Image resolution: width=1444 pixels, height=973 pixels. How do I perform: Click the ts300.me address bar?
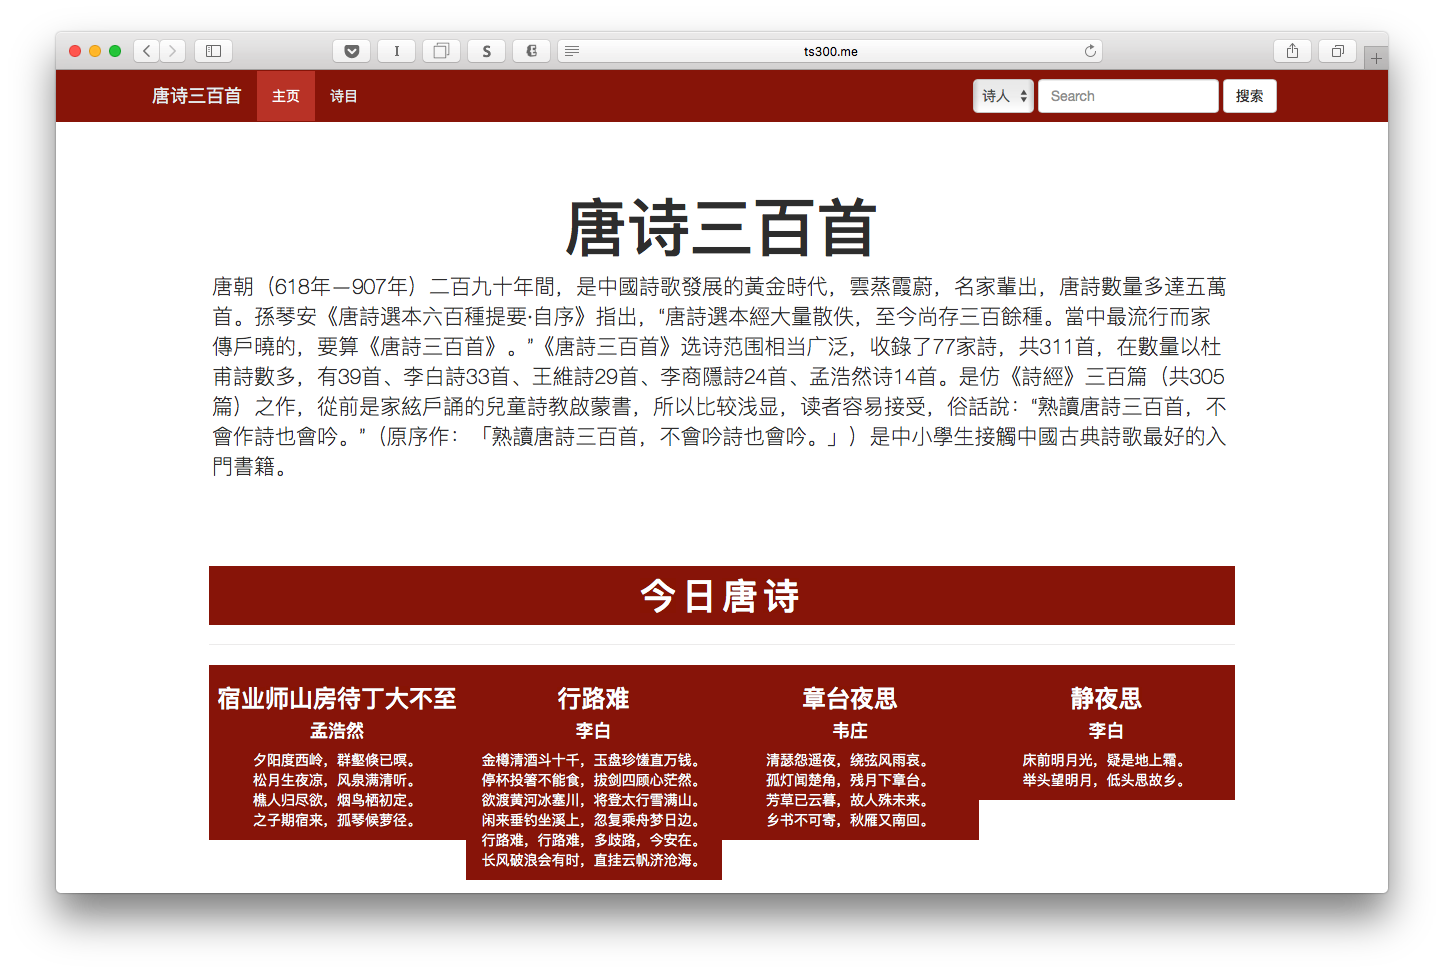(x=830, y=51)
